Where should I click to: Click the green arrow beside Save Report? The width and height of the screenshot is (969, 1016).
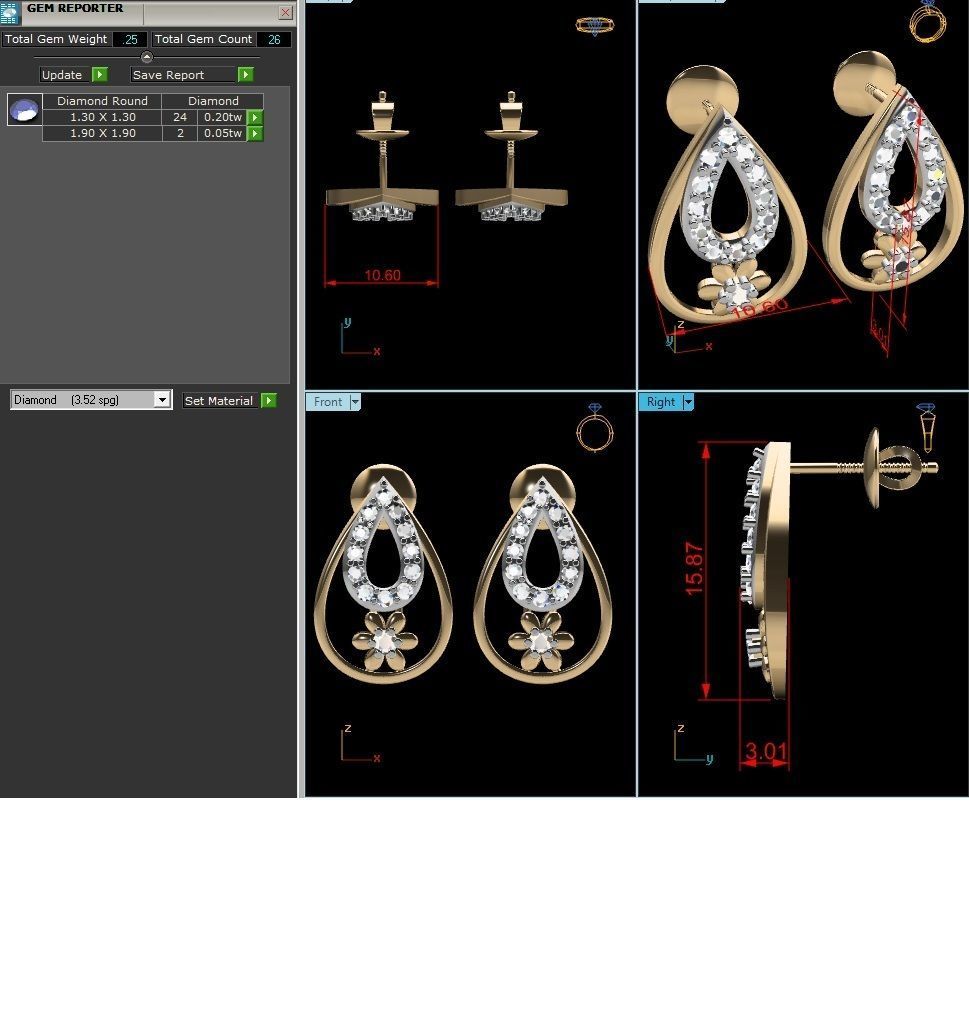(x=246, y=75)
